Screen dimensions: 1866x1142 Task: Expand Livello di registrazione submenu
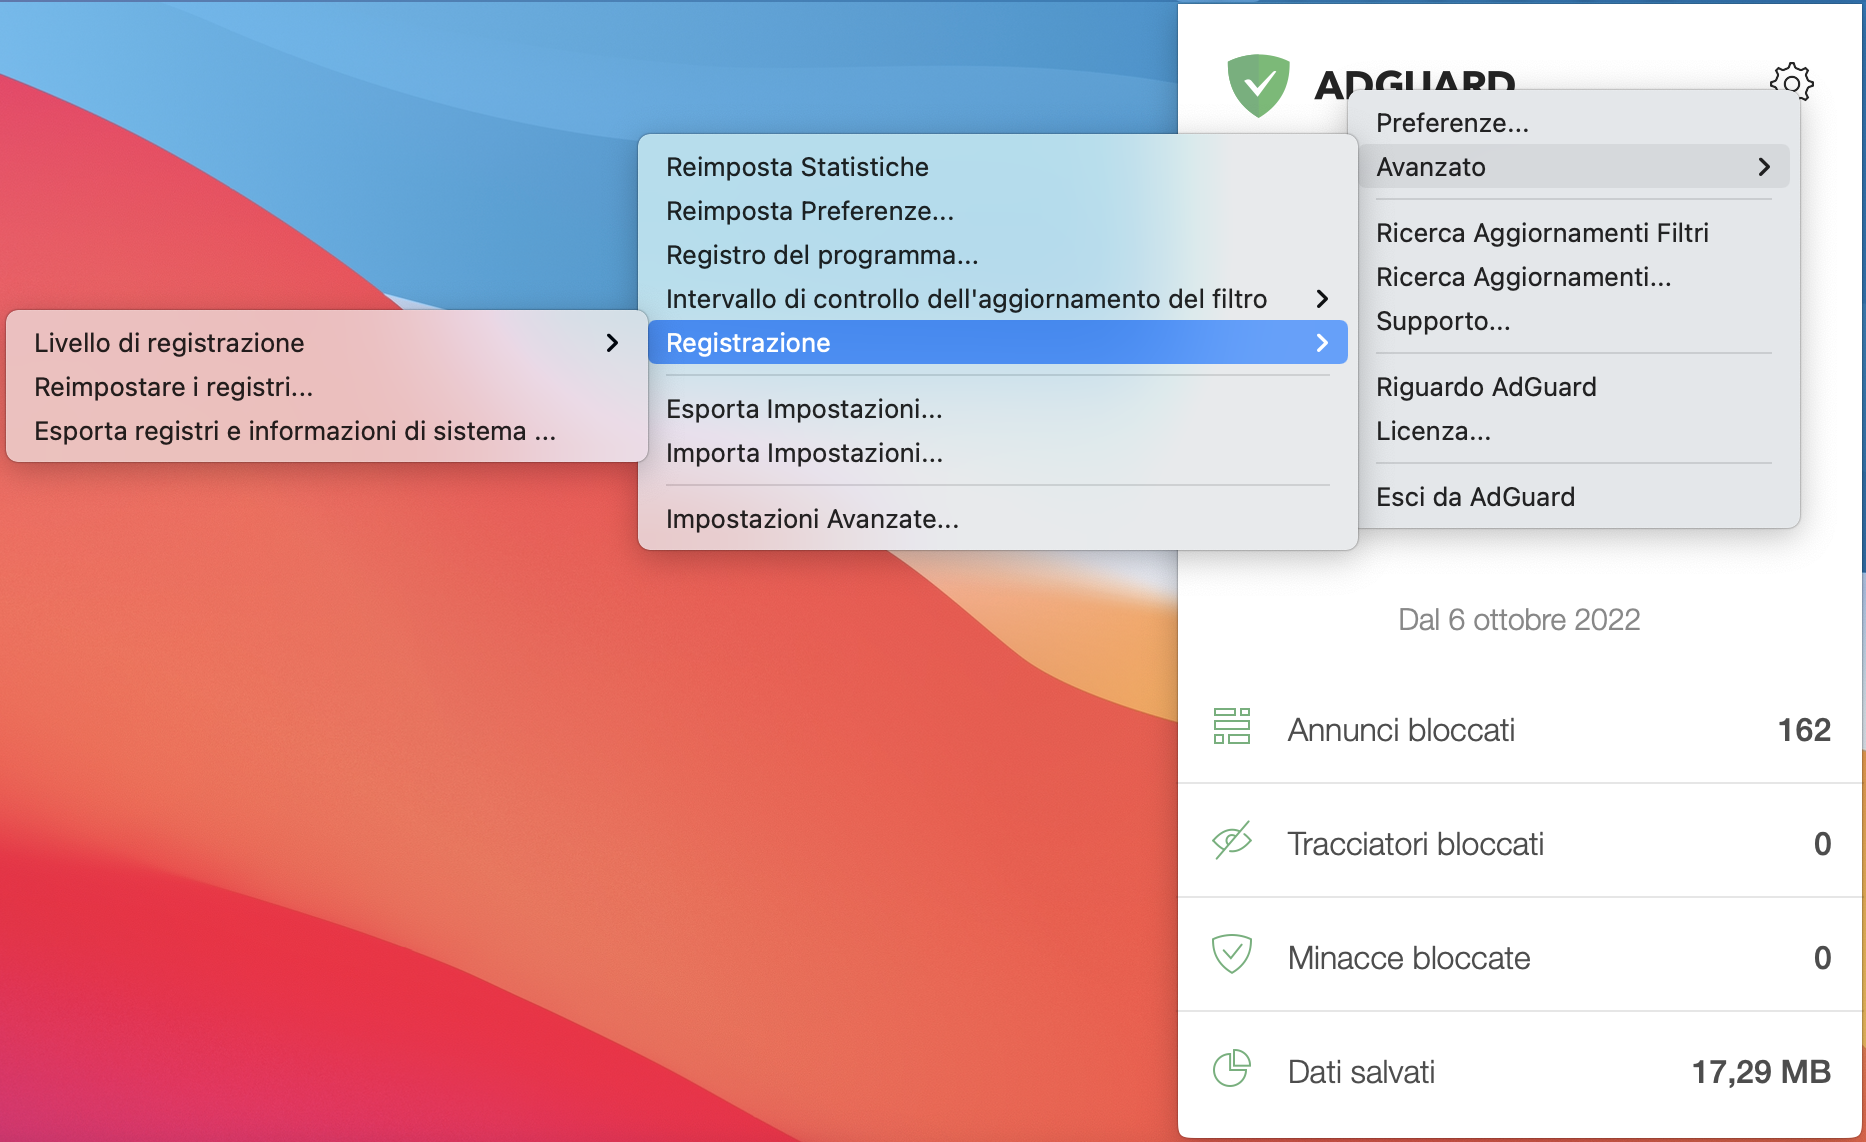[327, 343]
